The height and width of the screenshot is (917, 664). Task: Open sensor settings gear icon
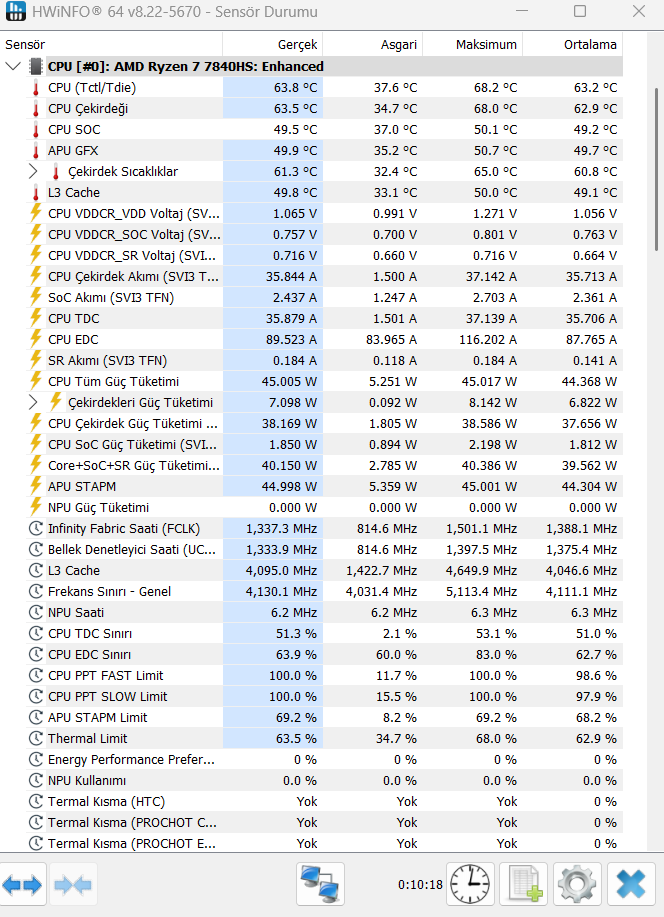(x=577, y=884)
